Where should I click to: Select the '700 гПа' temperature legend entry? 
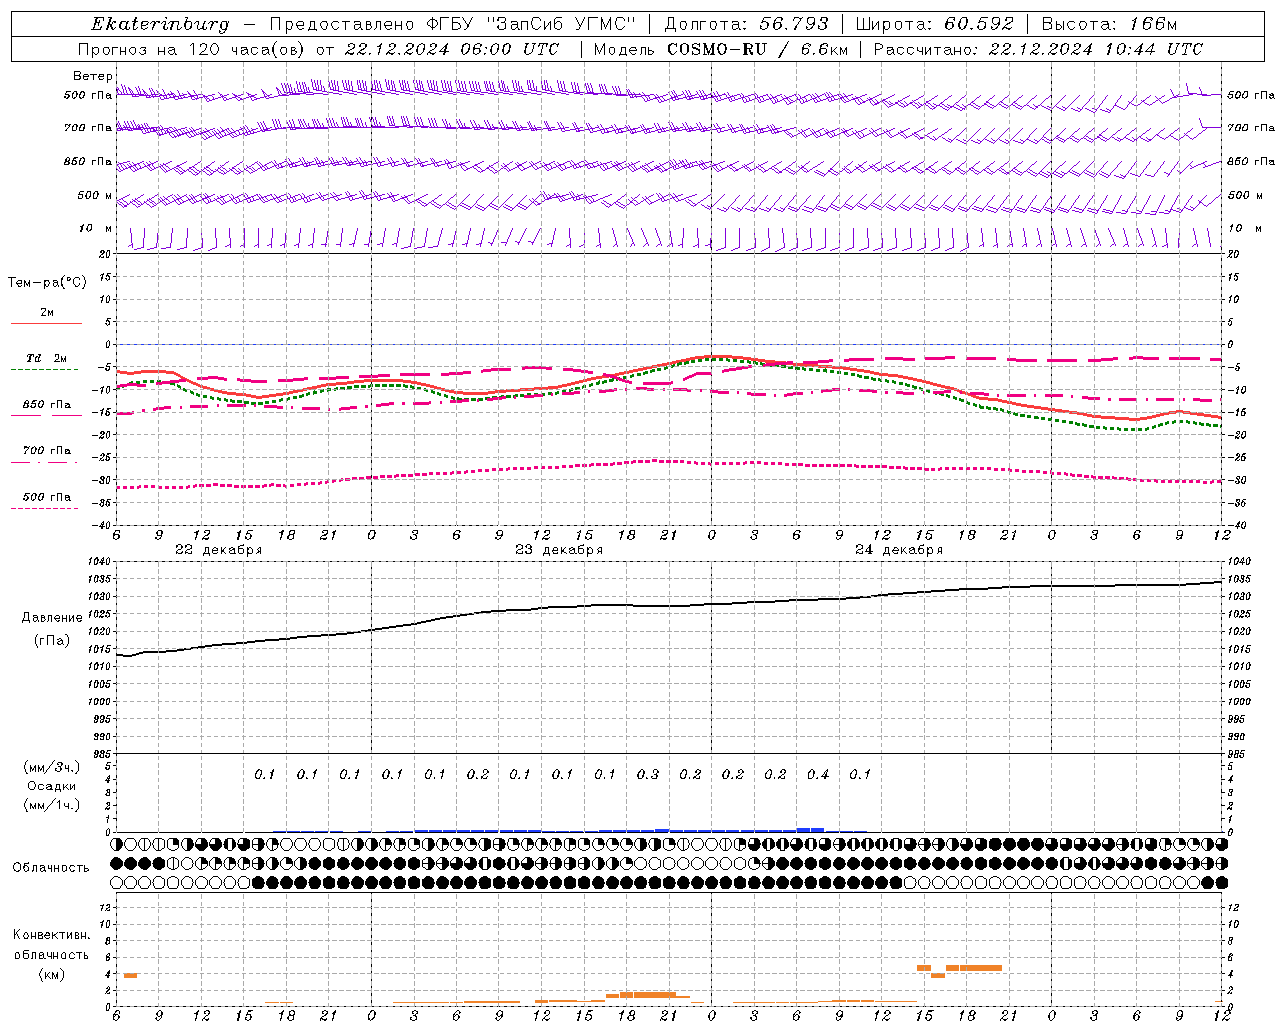coord(46,451)
